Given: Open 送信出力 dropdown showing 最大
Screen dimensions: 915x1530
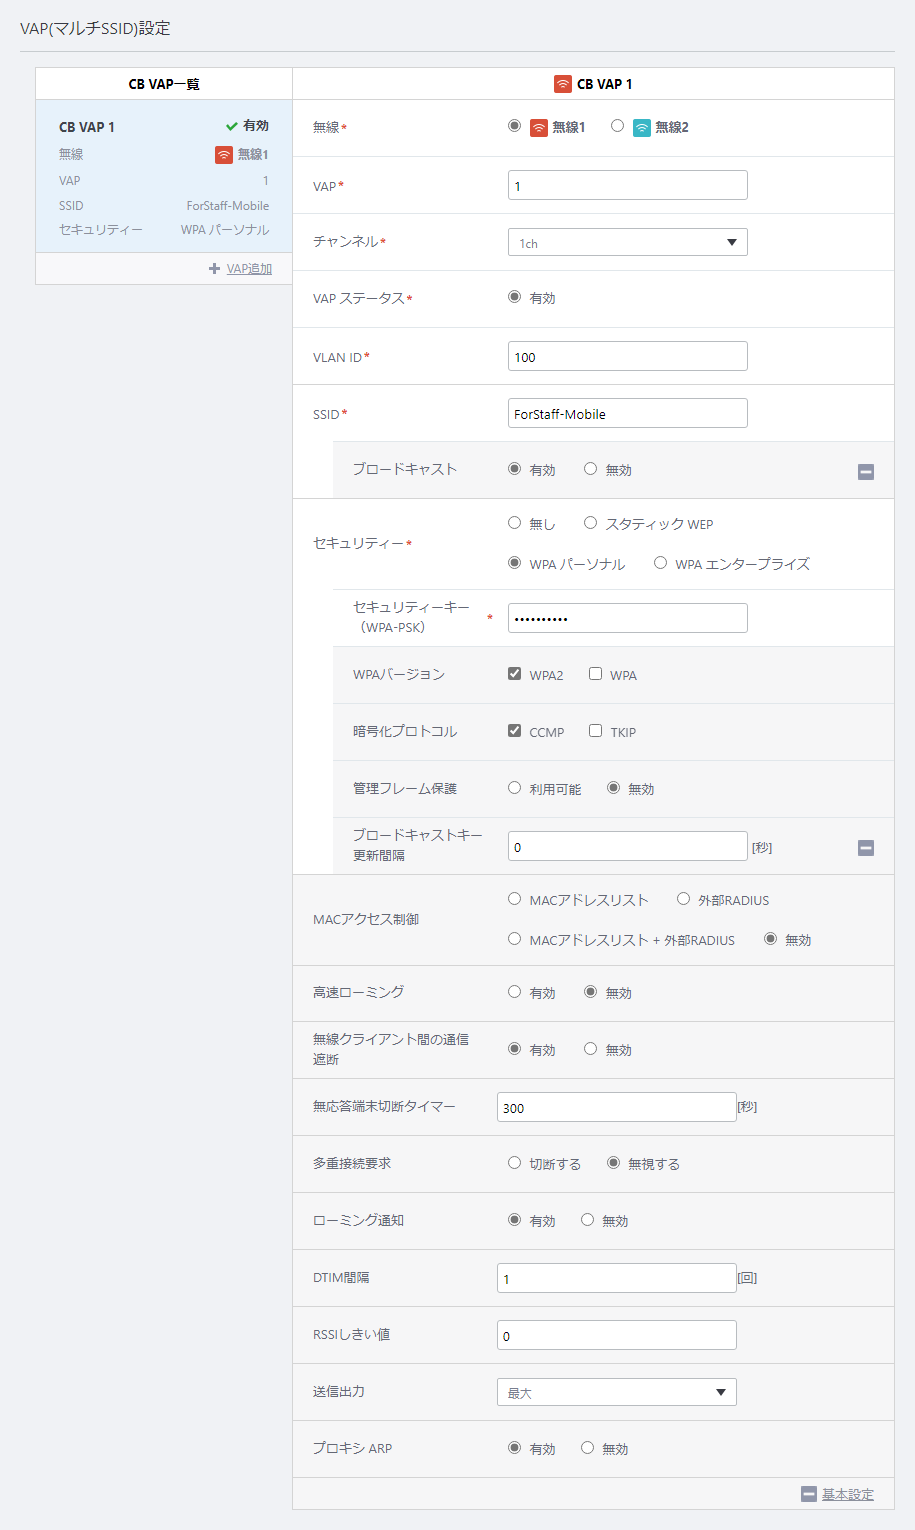Looking at the screenshot, I should coord(617,1392).
